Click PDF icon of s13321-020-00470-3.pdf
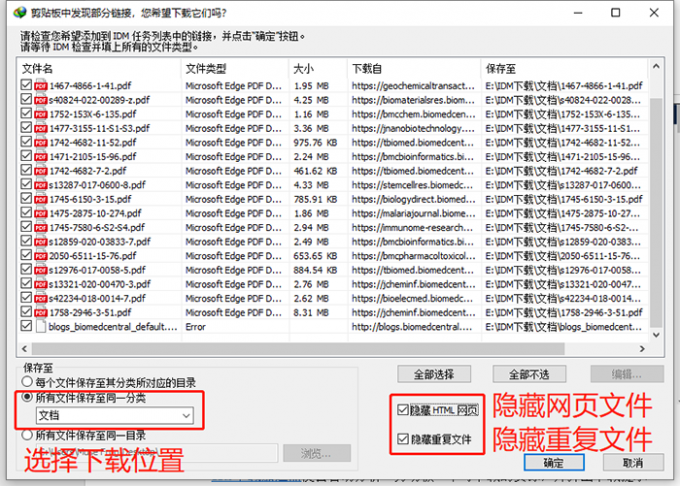Screen dimensions: 680x486 click(x=41, y=284)
